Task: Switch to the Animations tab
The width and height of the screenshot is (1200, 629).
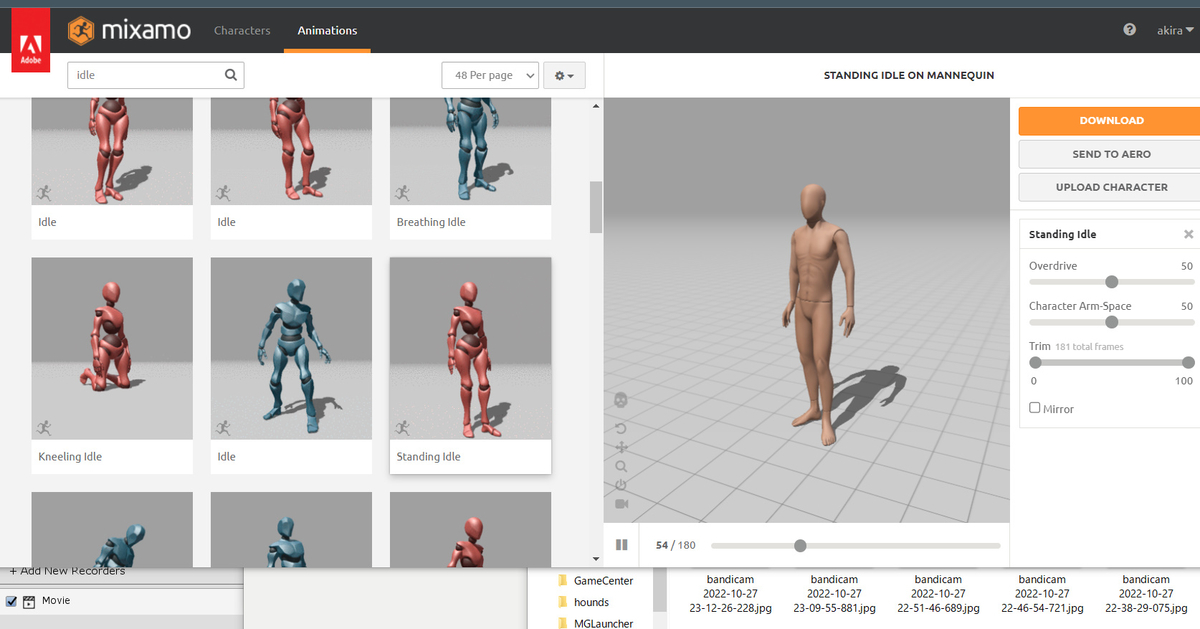Action: pos(327,31)
